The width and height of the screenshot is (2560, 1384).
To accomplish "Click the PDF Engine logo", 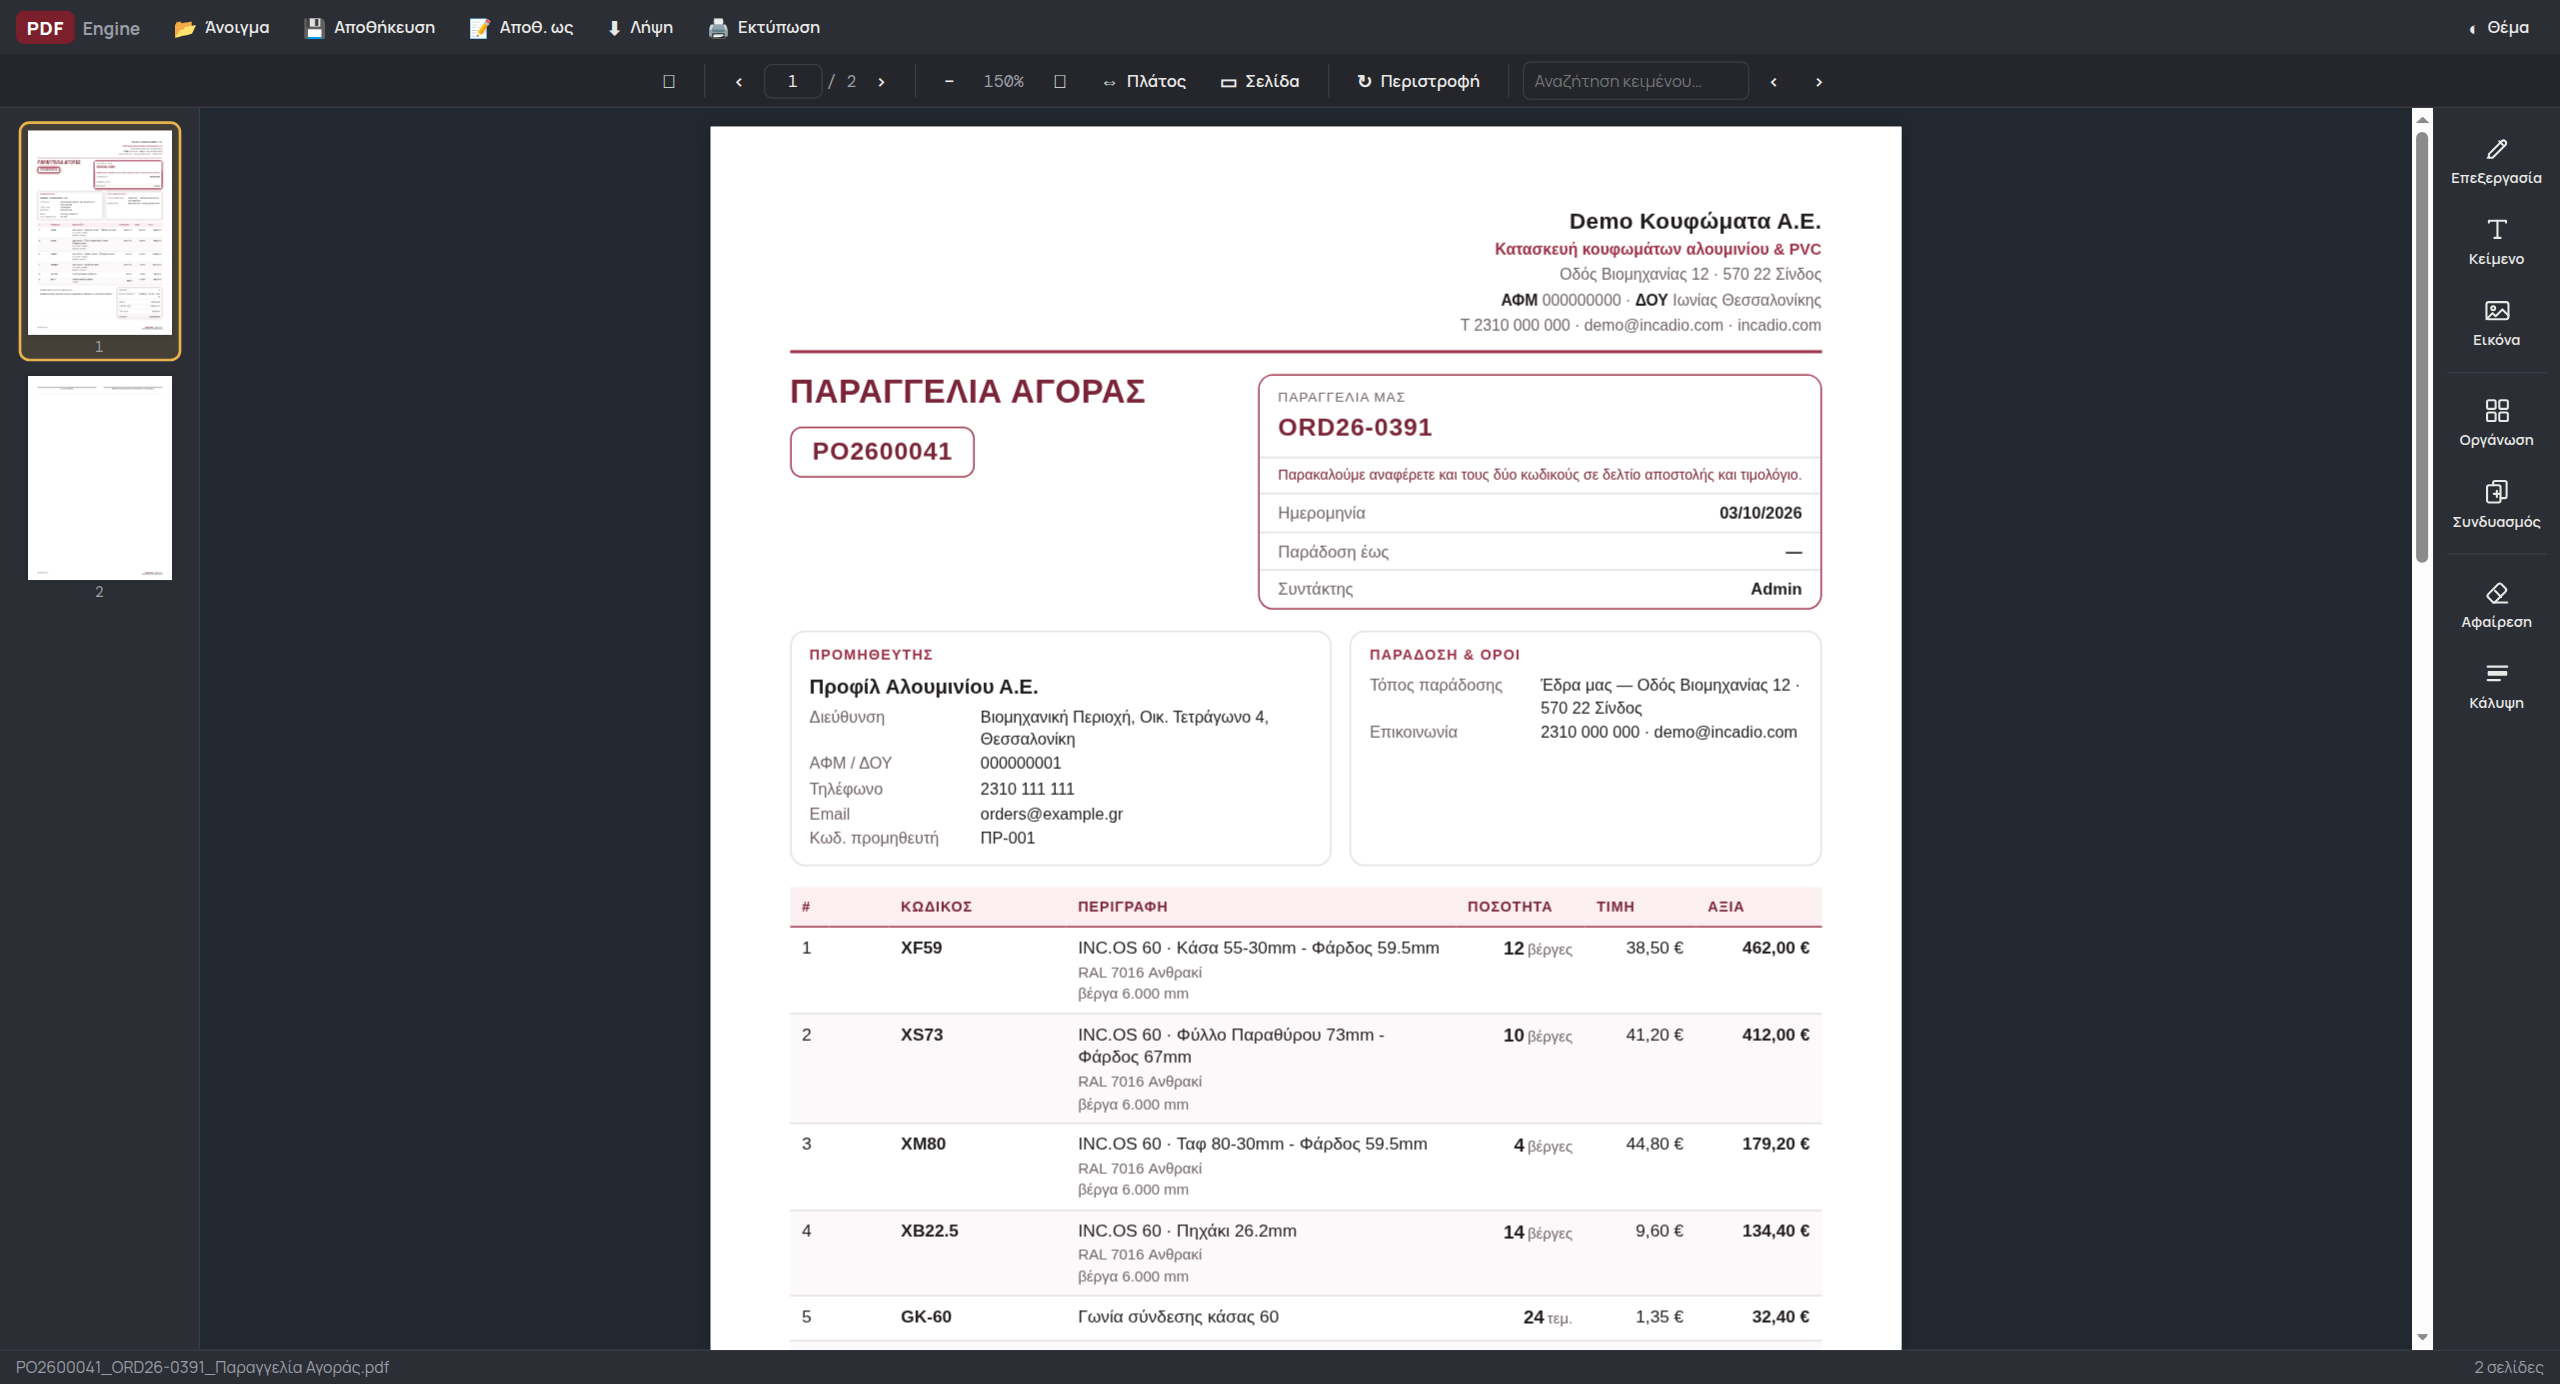I will pos(78,27).
